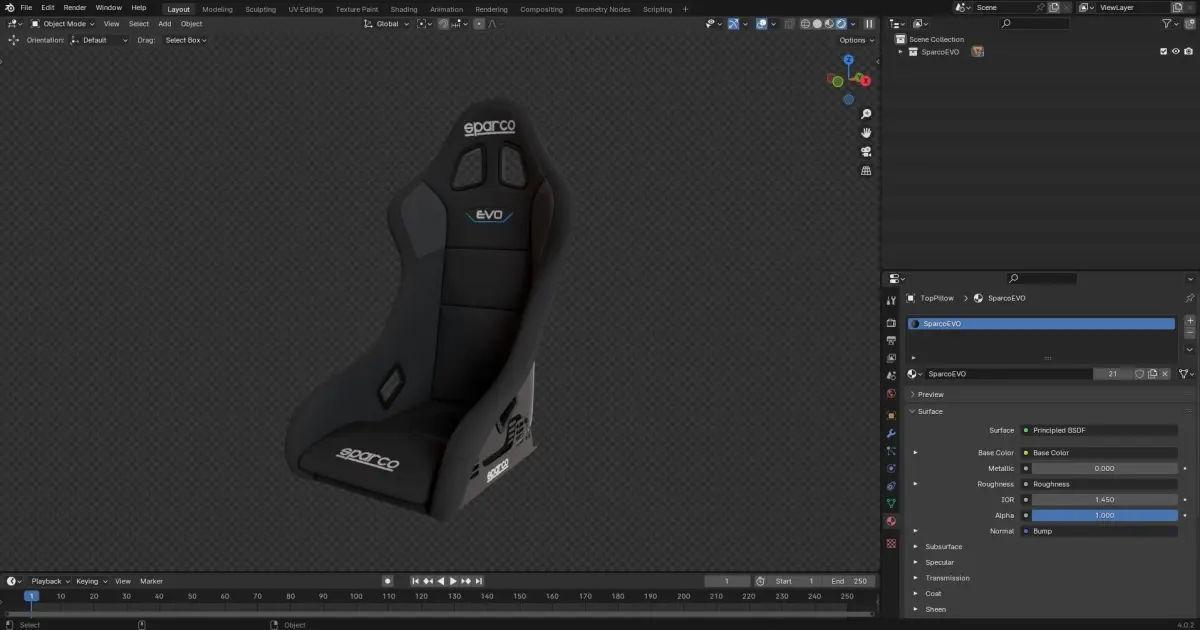The image size is (1200, 630).
Task: Open the Playback dropdown in timeline
Action: (x=50, y=581)
